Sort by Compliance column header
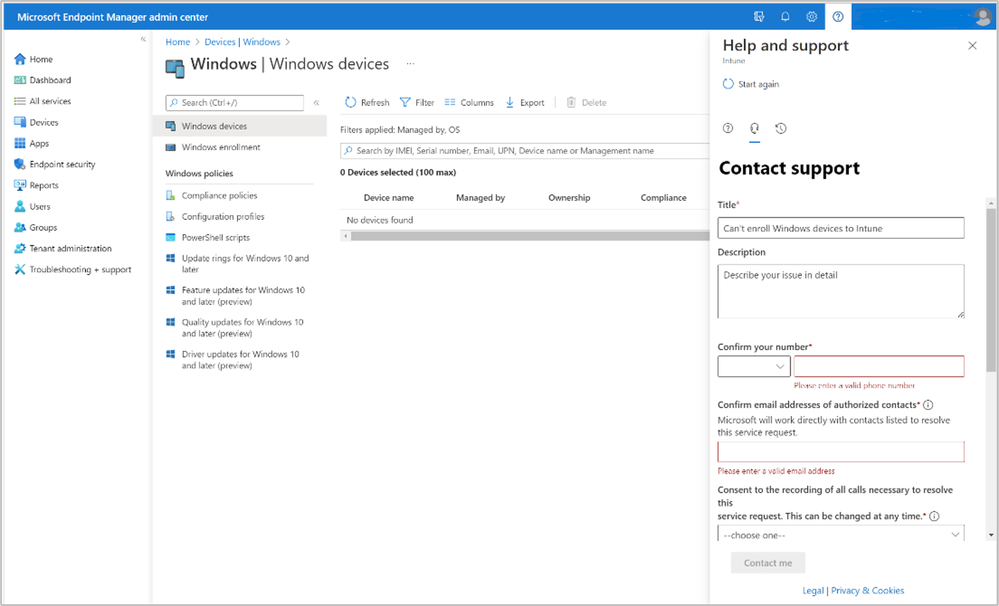 coord(663,198)
